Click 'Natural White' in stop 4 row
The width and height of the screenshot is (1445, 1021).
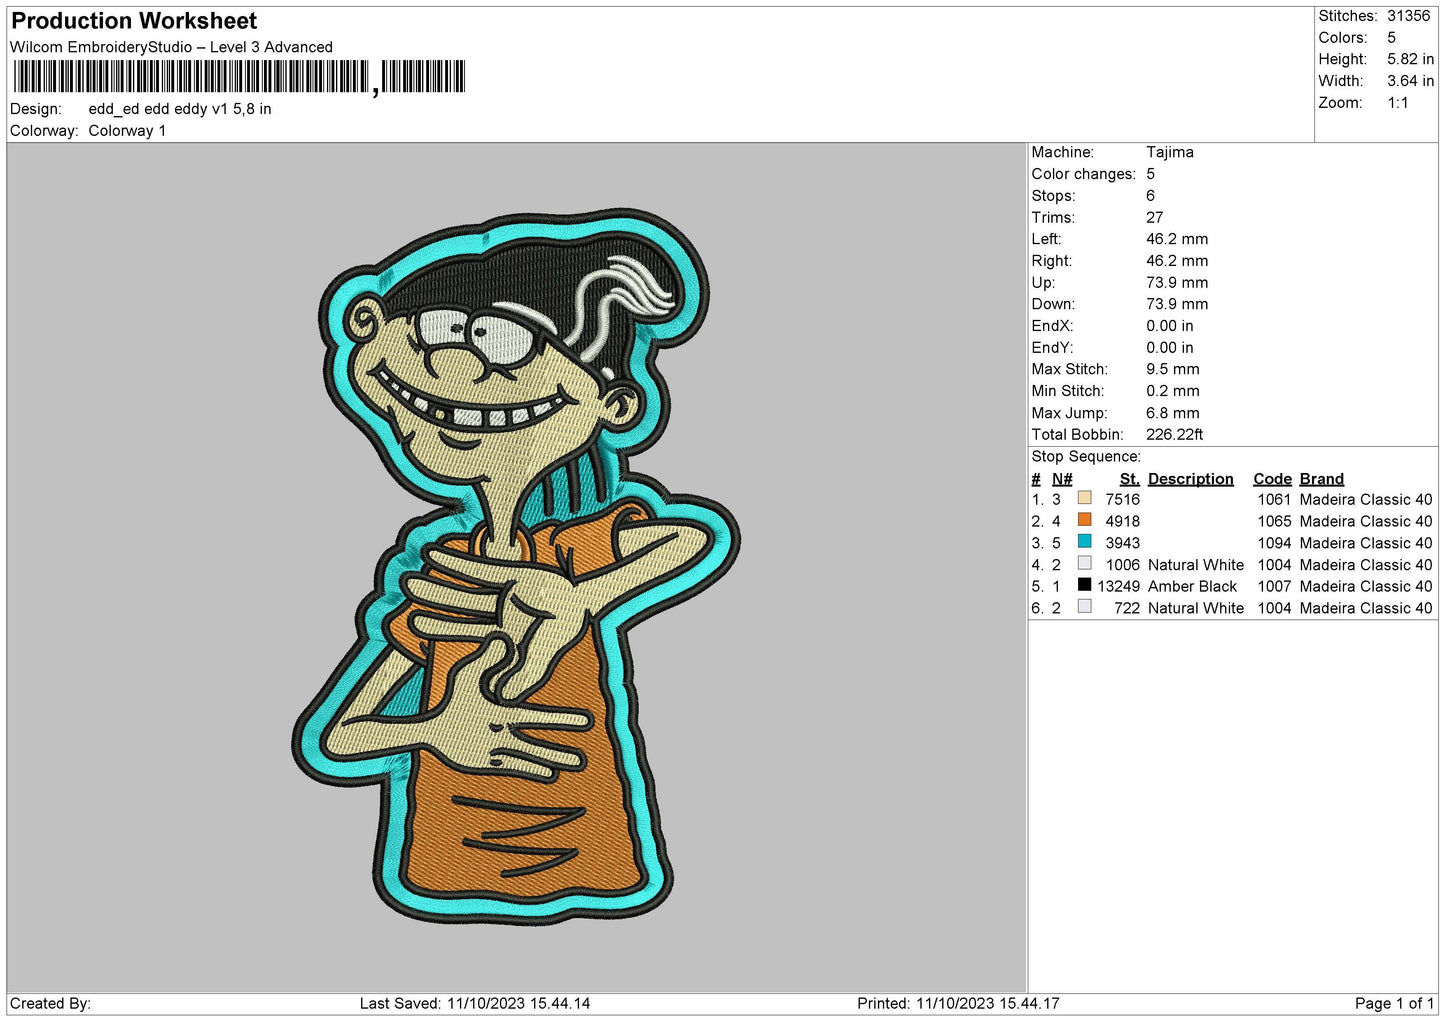coord(1196,565)
